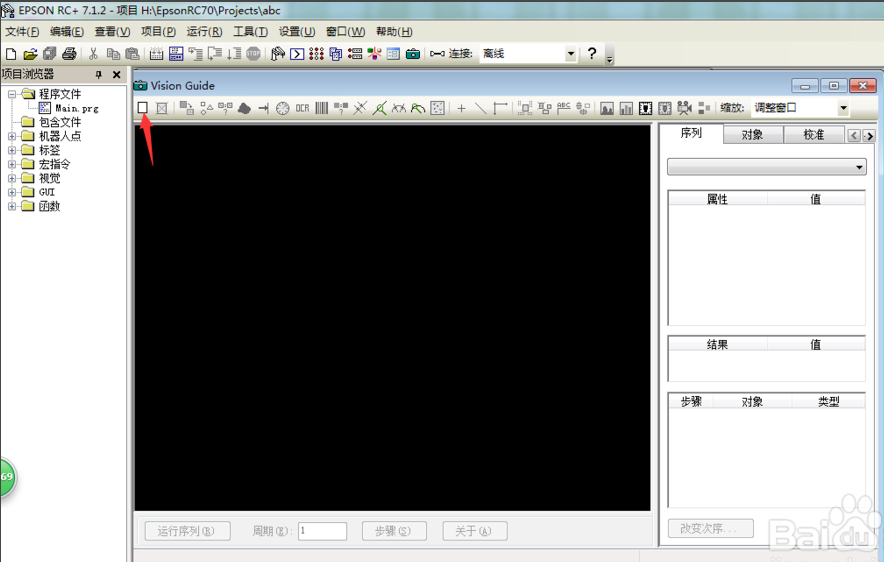The image size is (884, 562).
Task: Open the 工具(T) menu
Action: (250, 32)
